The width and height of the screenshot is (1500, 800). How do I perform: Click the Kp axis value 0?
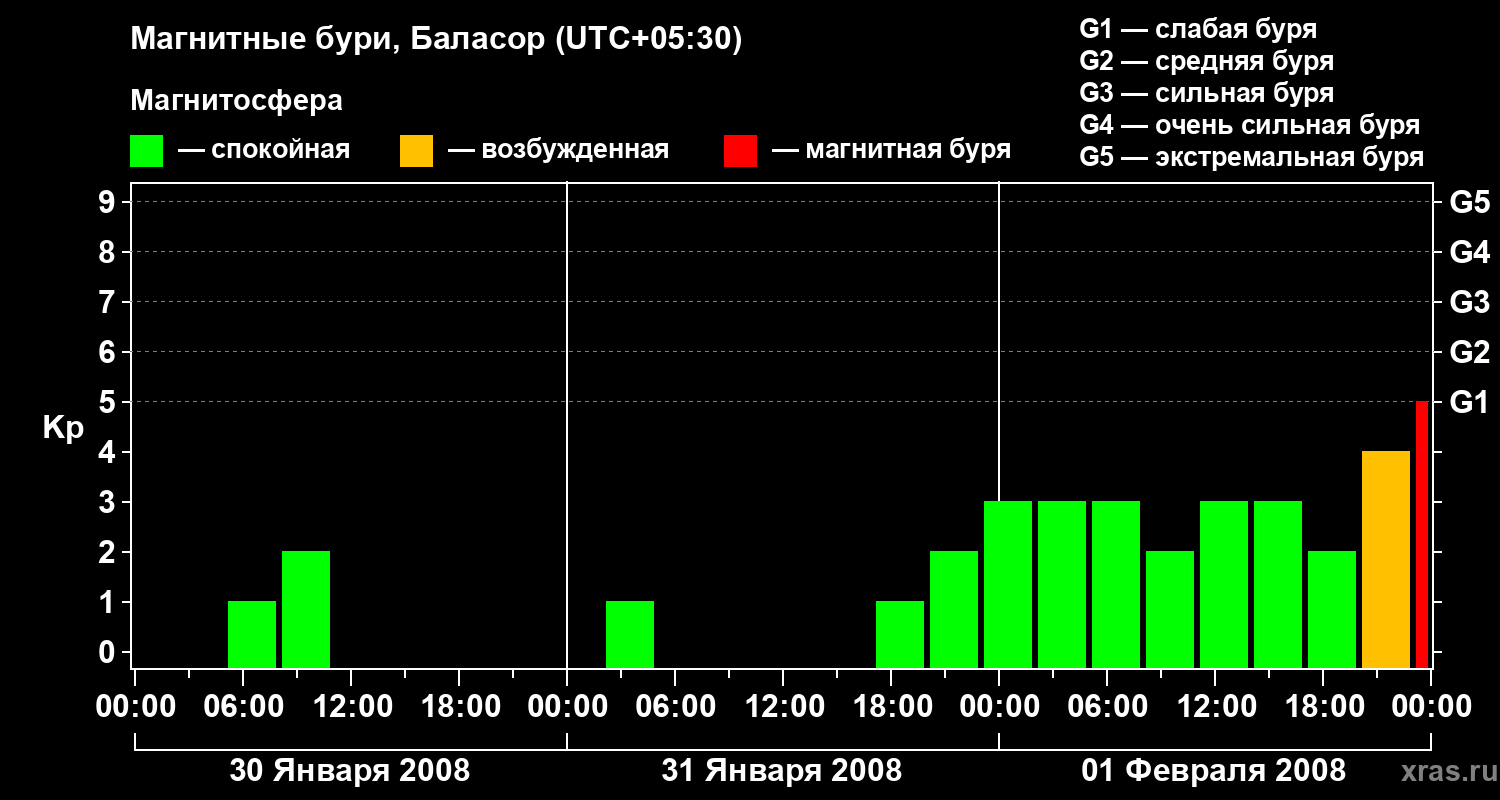[x=109, y=652]
